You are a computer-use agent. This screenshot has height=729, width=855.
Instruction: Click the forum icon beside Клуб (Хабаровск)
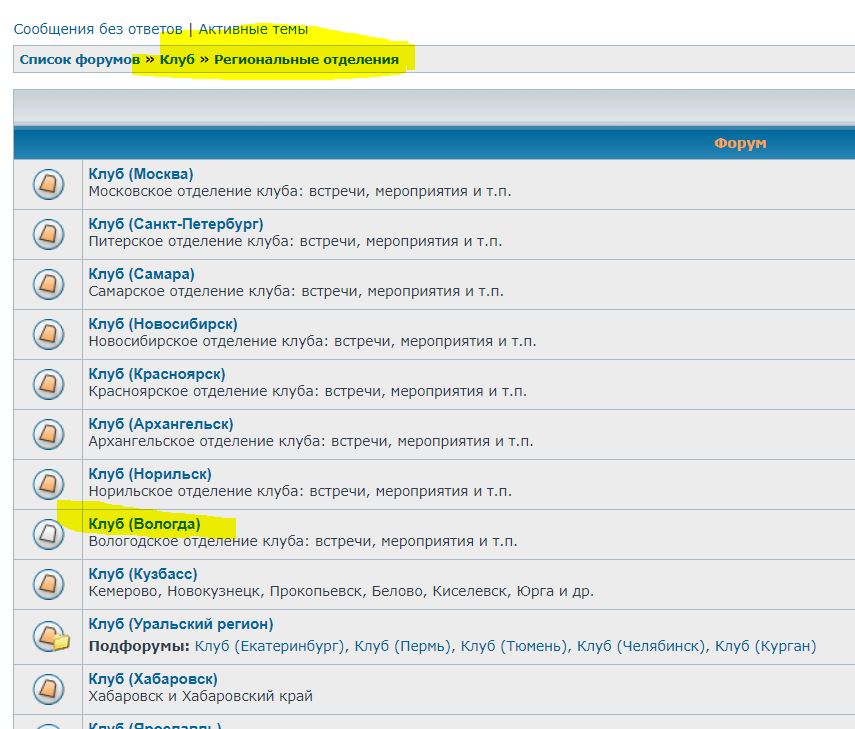[47, 689]
